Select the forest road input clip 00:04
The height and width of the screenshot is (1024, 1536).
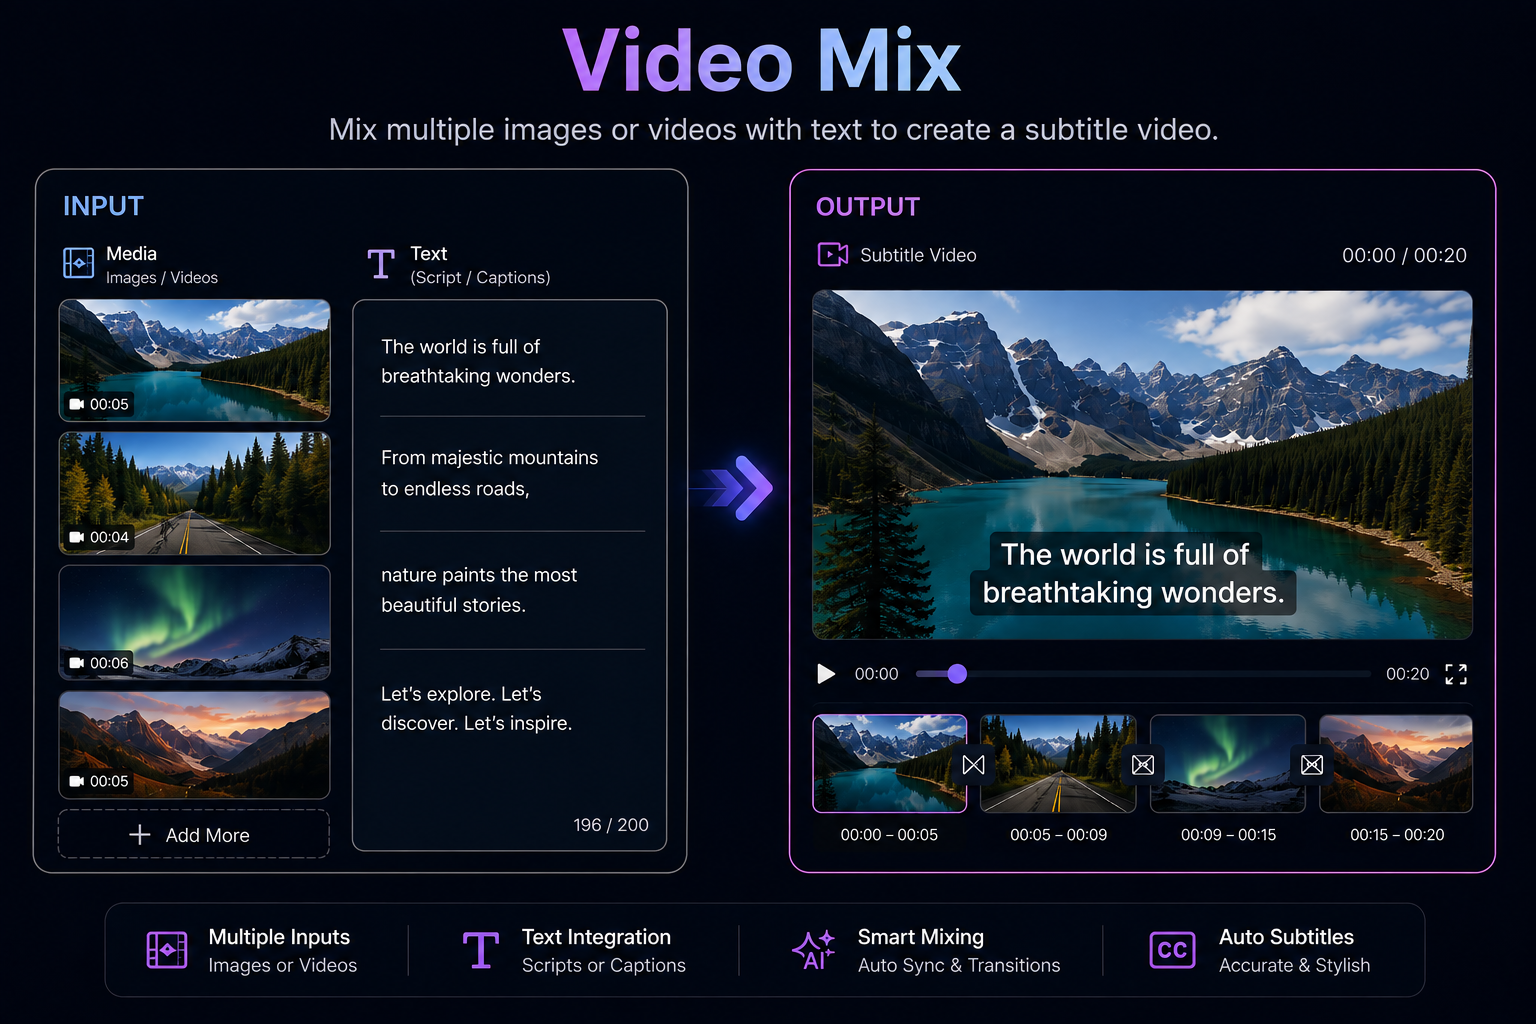coord(195,493)
